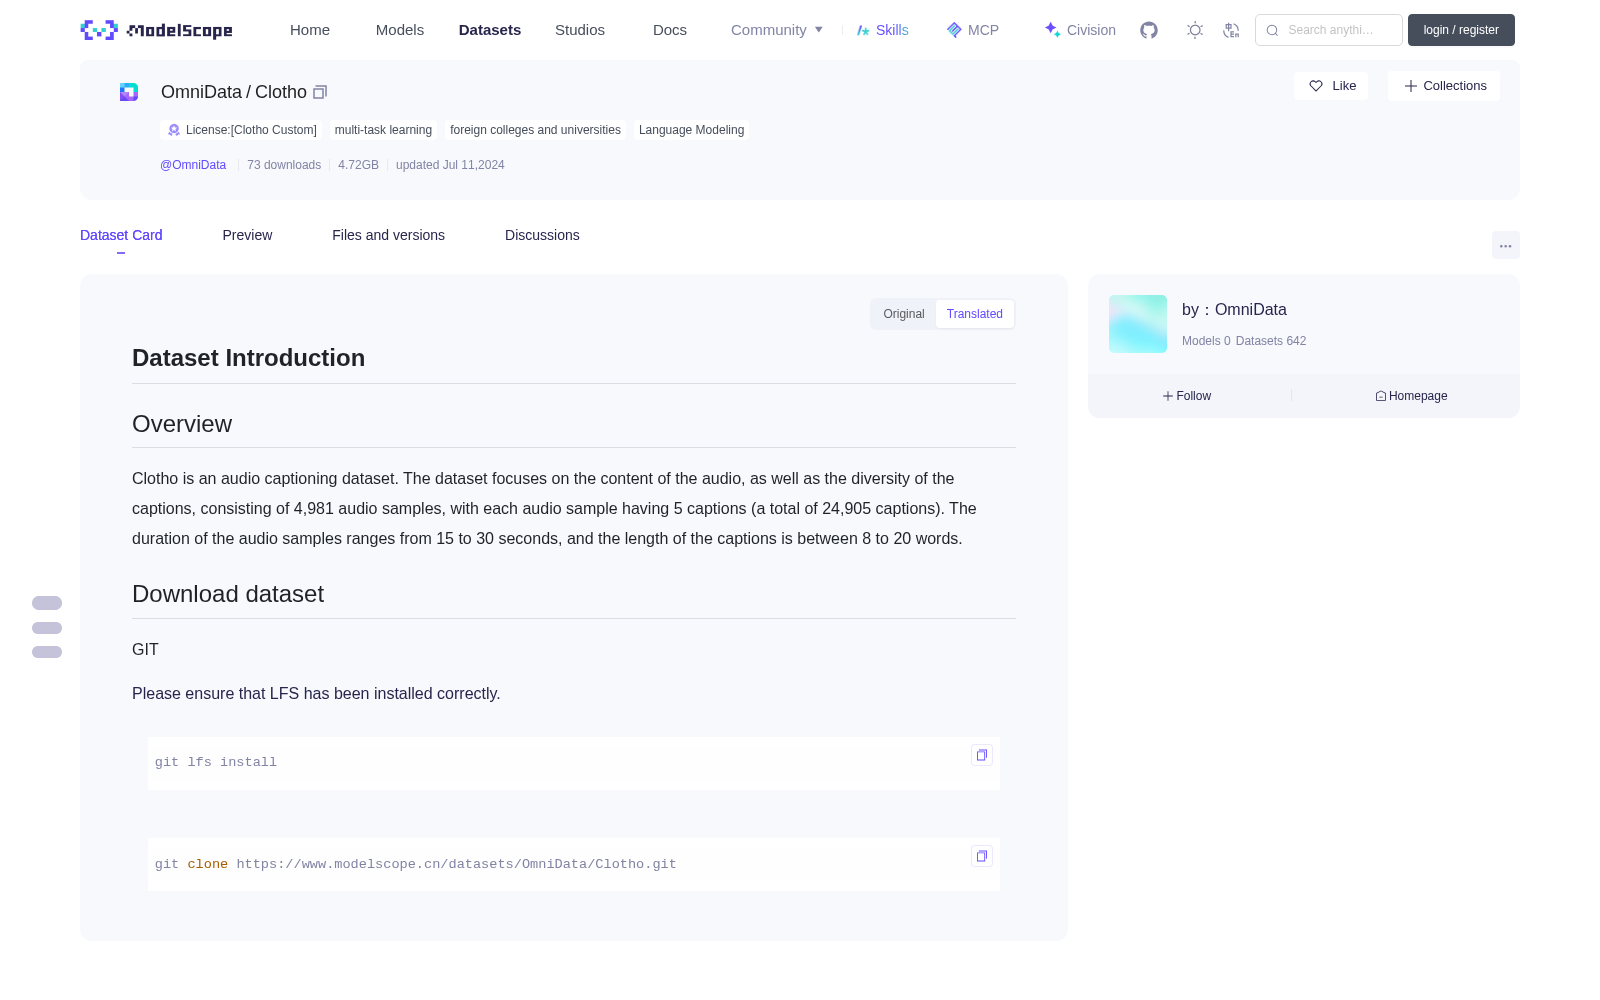The image size is (1600, 1000).
Task: Open the @OmniData author link
Action: pyautogui.click(x=193, y=165)
